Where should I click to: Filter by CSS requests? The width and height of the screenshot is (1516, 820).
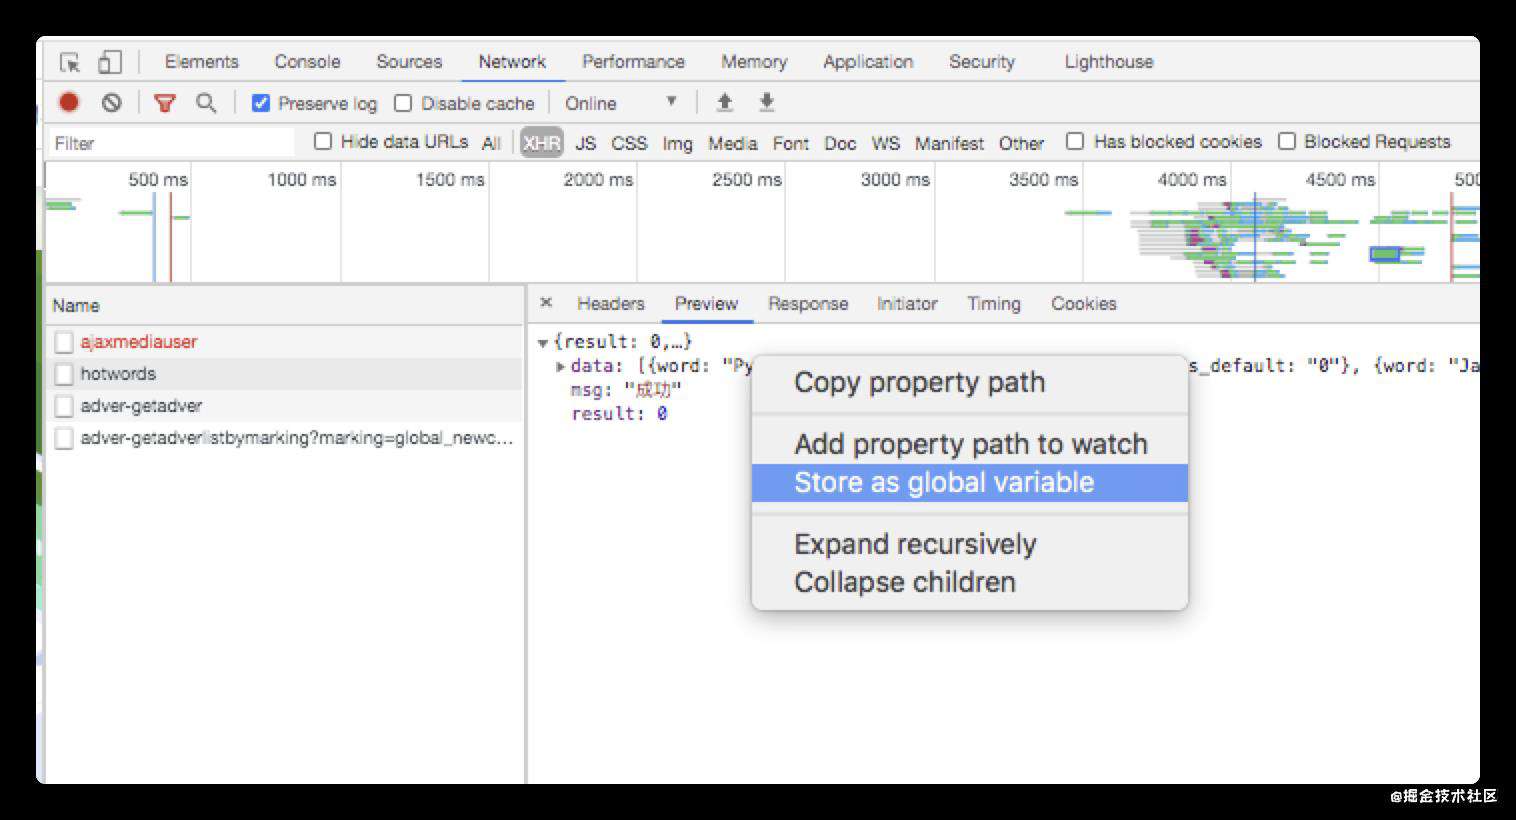(x=629, y=143)
